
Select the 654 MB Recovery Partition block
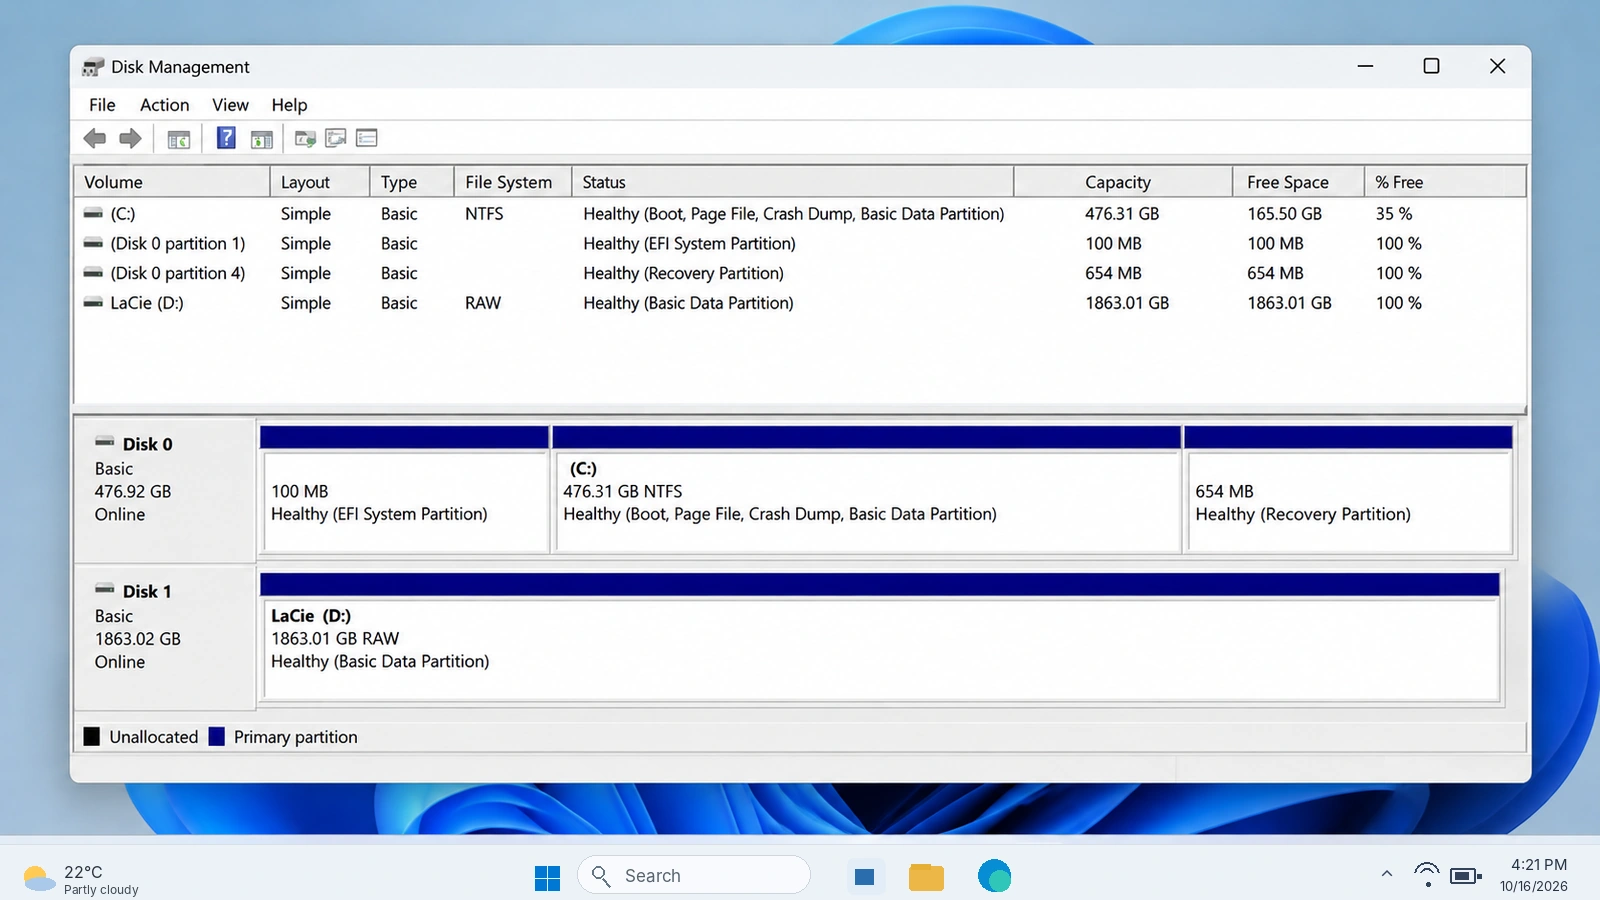1348,490
